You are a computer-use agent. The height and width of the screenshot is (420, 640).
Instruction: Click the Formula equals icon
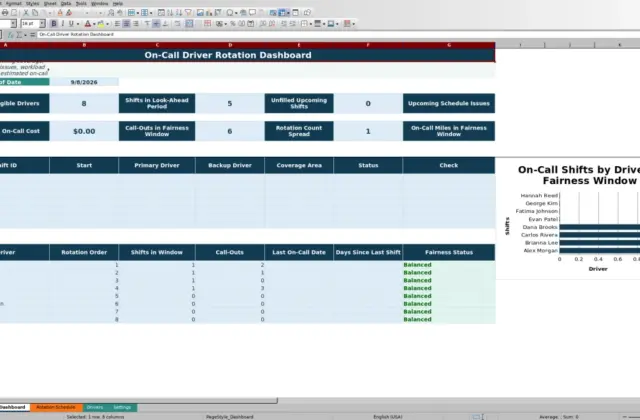click(x=32, y=35)
